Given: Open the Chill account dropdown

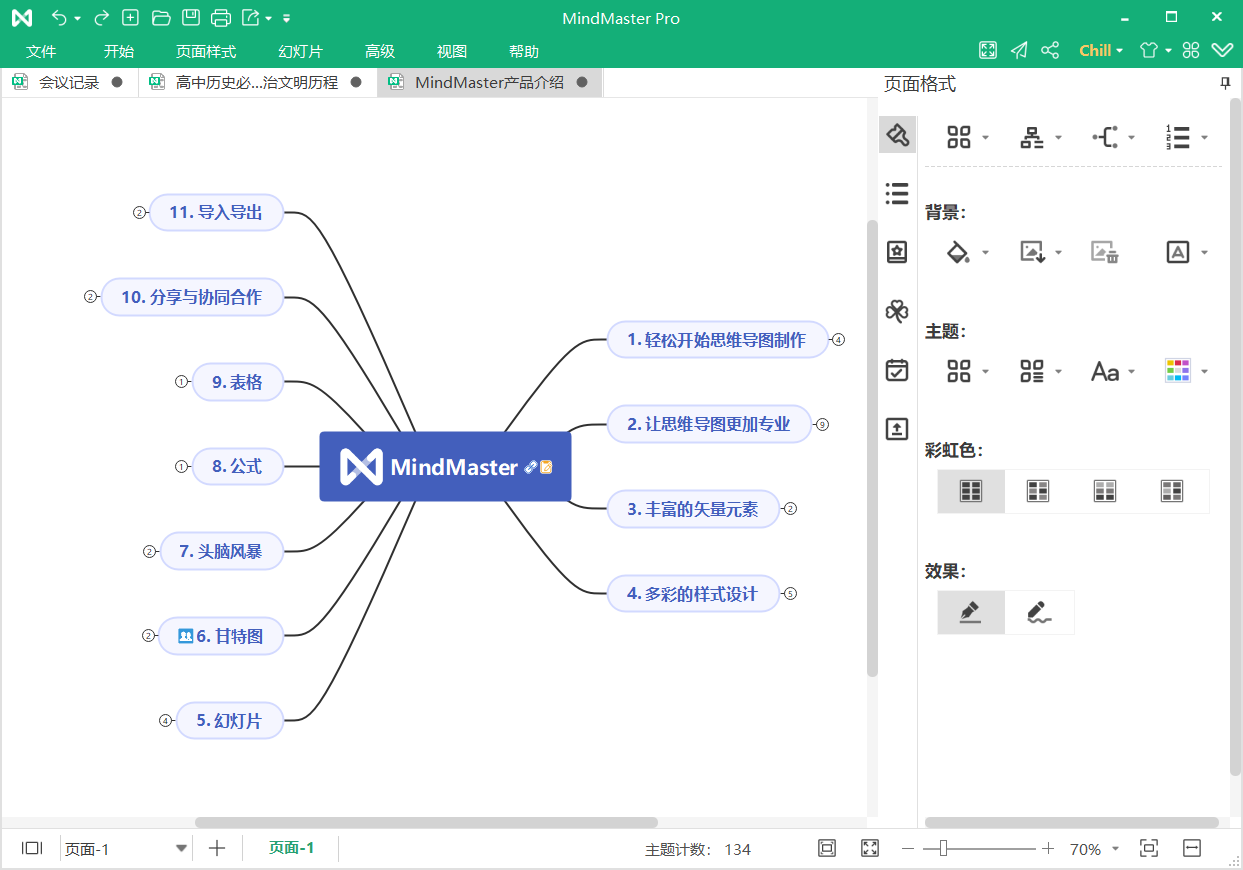Looking at the screenshot, I should tap(1101, 51).
